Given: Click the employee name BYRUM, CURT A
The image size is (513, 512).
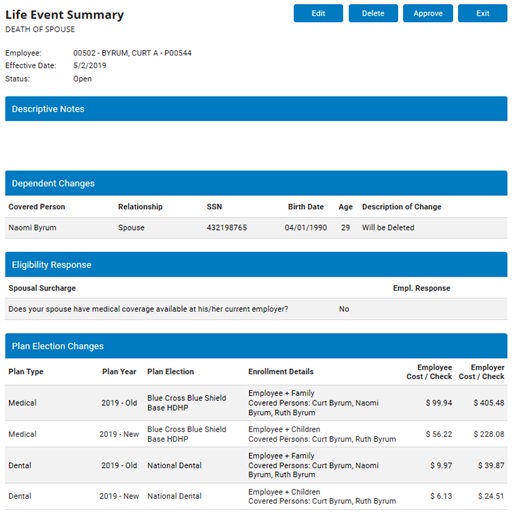Looking at the screenshot, I should (130, 53).
